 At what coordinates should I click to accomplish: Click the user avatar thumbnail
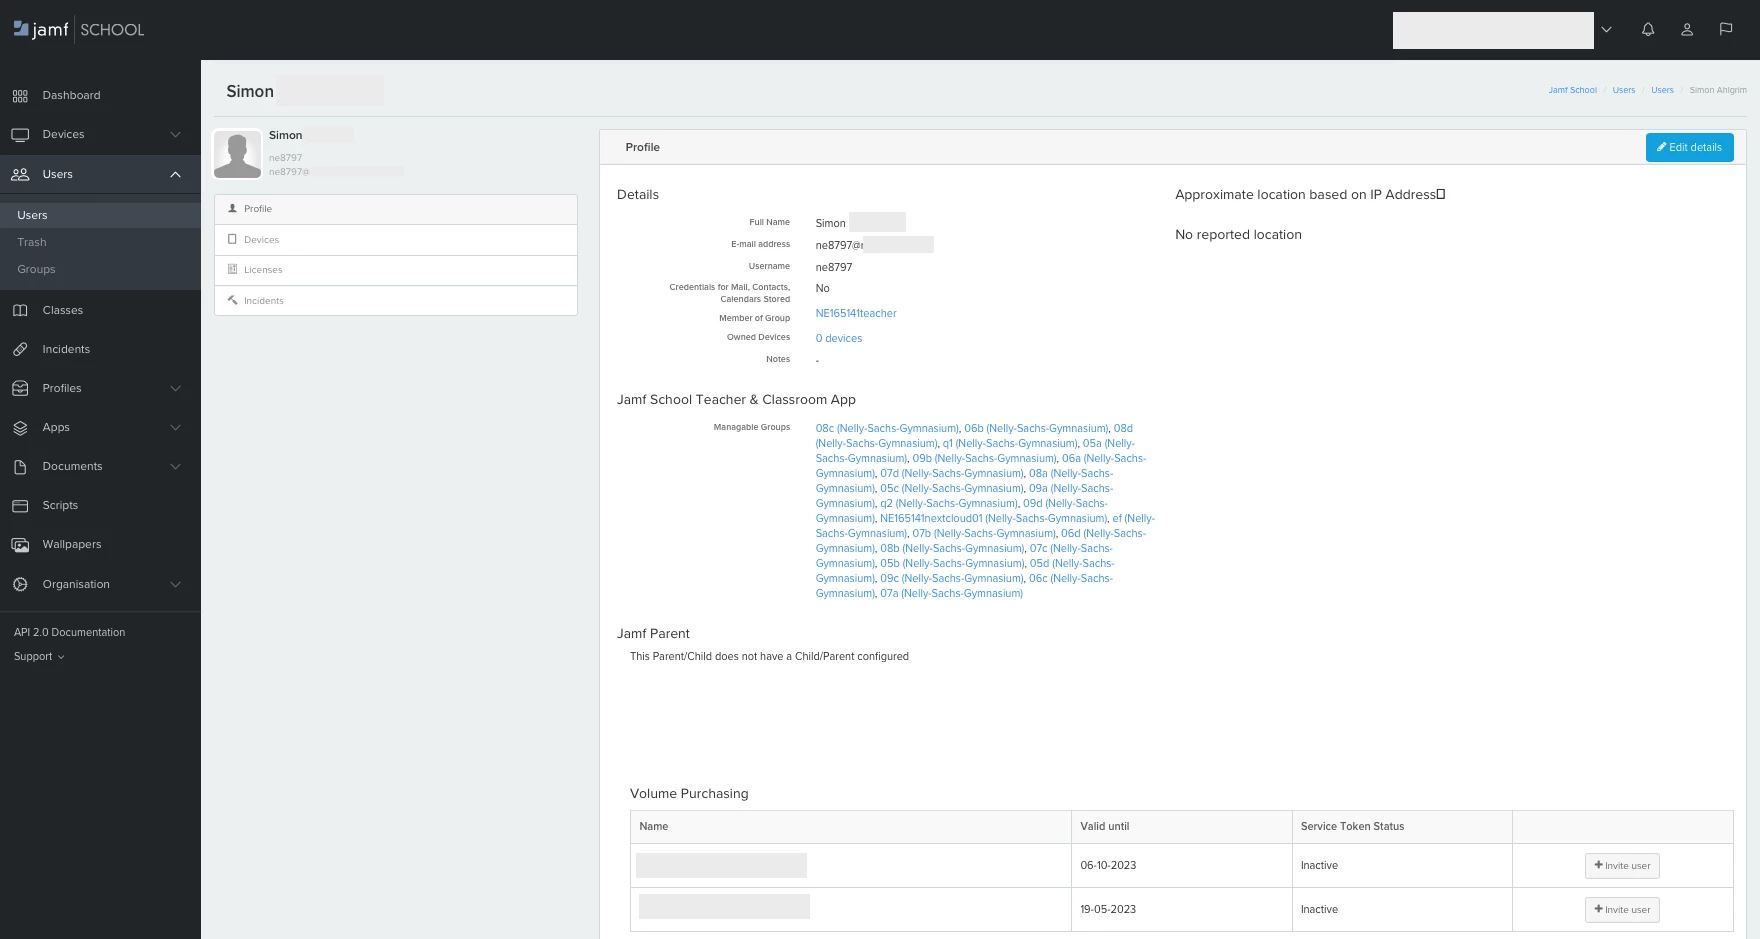click(238, 154)
